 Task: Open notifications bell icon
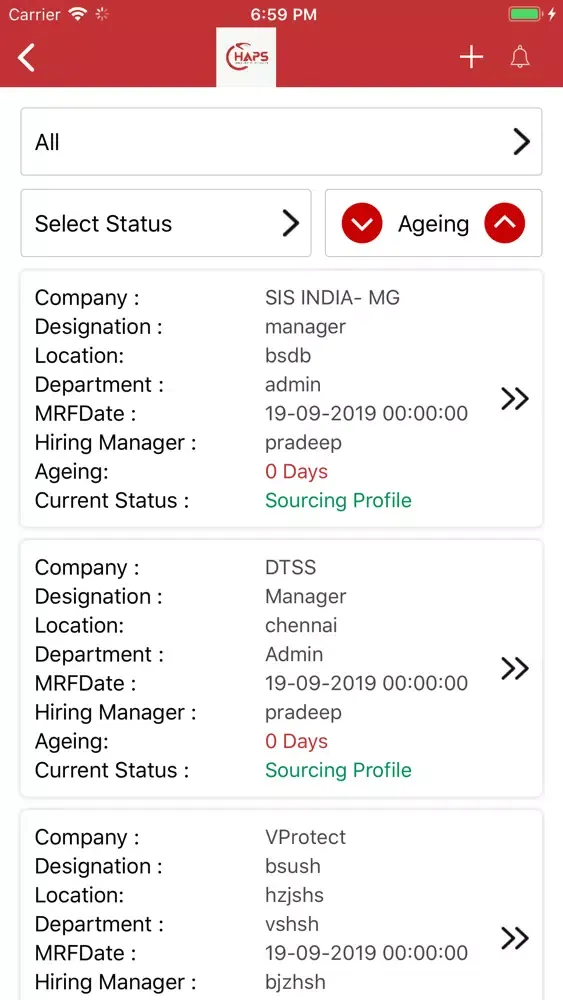520,57
